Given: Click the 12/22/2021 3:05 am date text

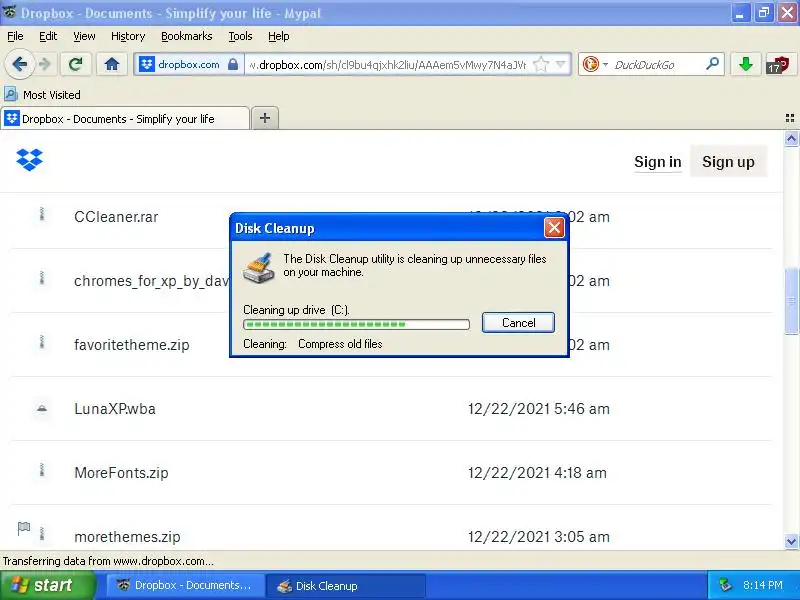Looking at the screenshot, I should (x=538, y=537).
